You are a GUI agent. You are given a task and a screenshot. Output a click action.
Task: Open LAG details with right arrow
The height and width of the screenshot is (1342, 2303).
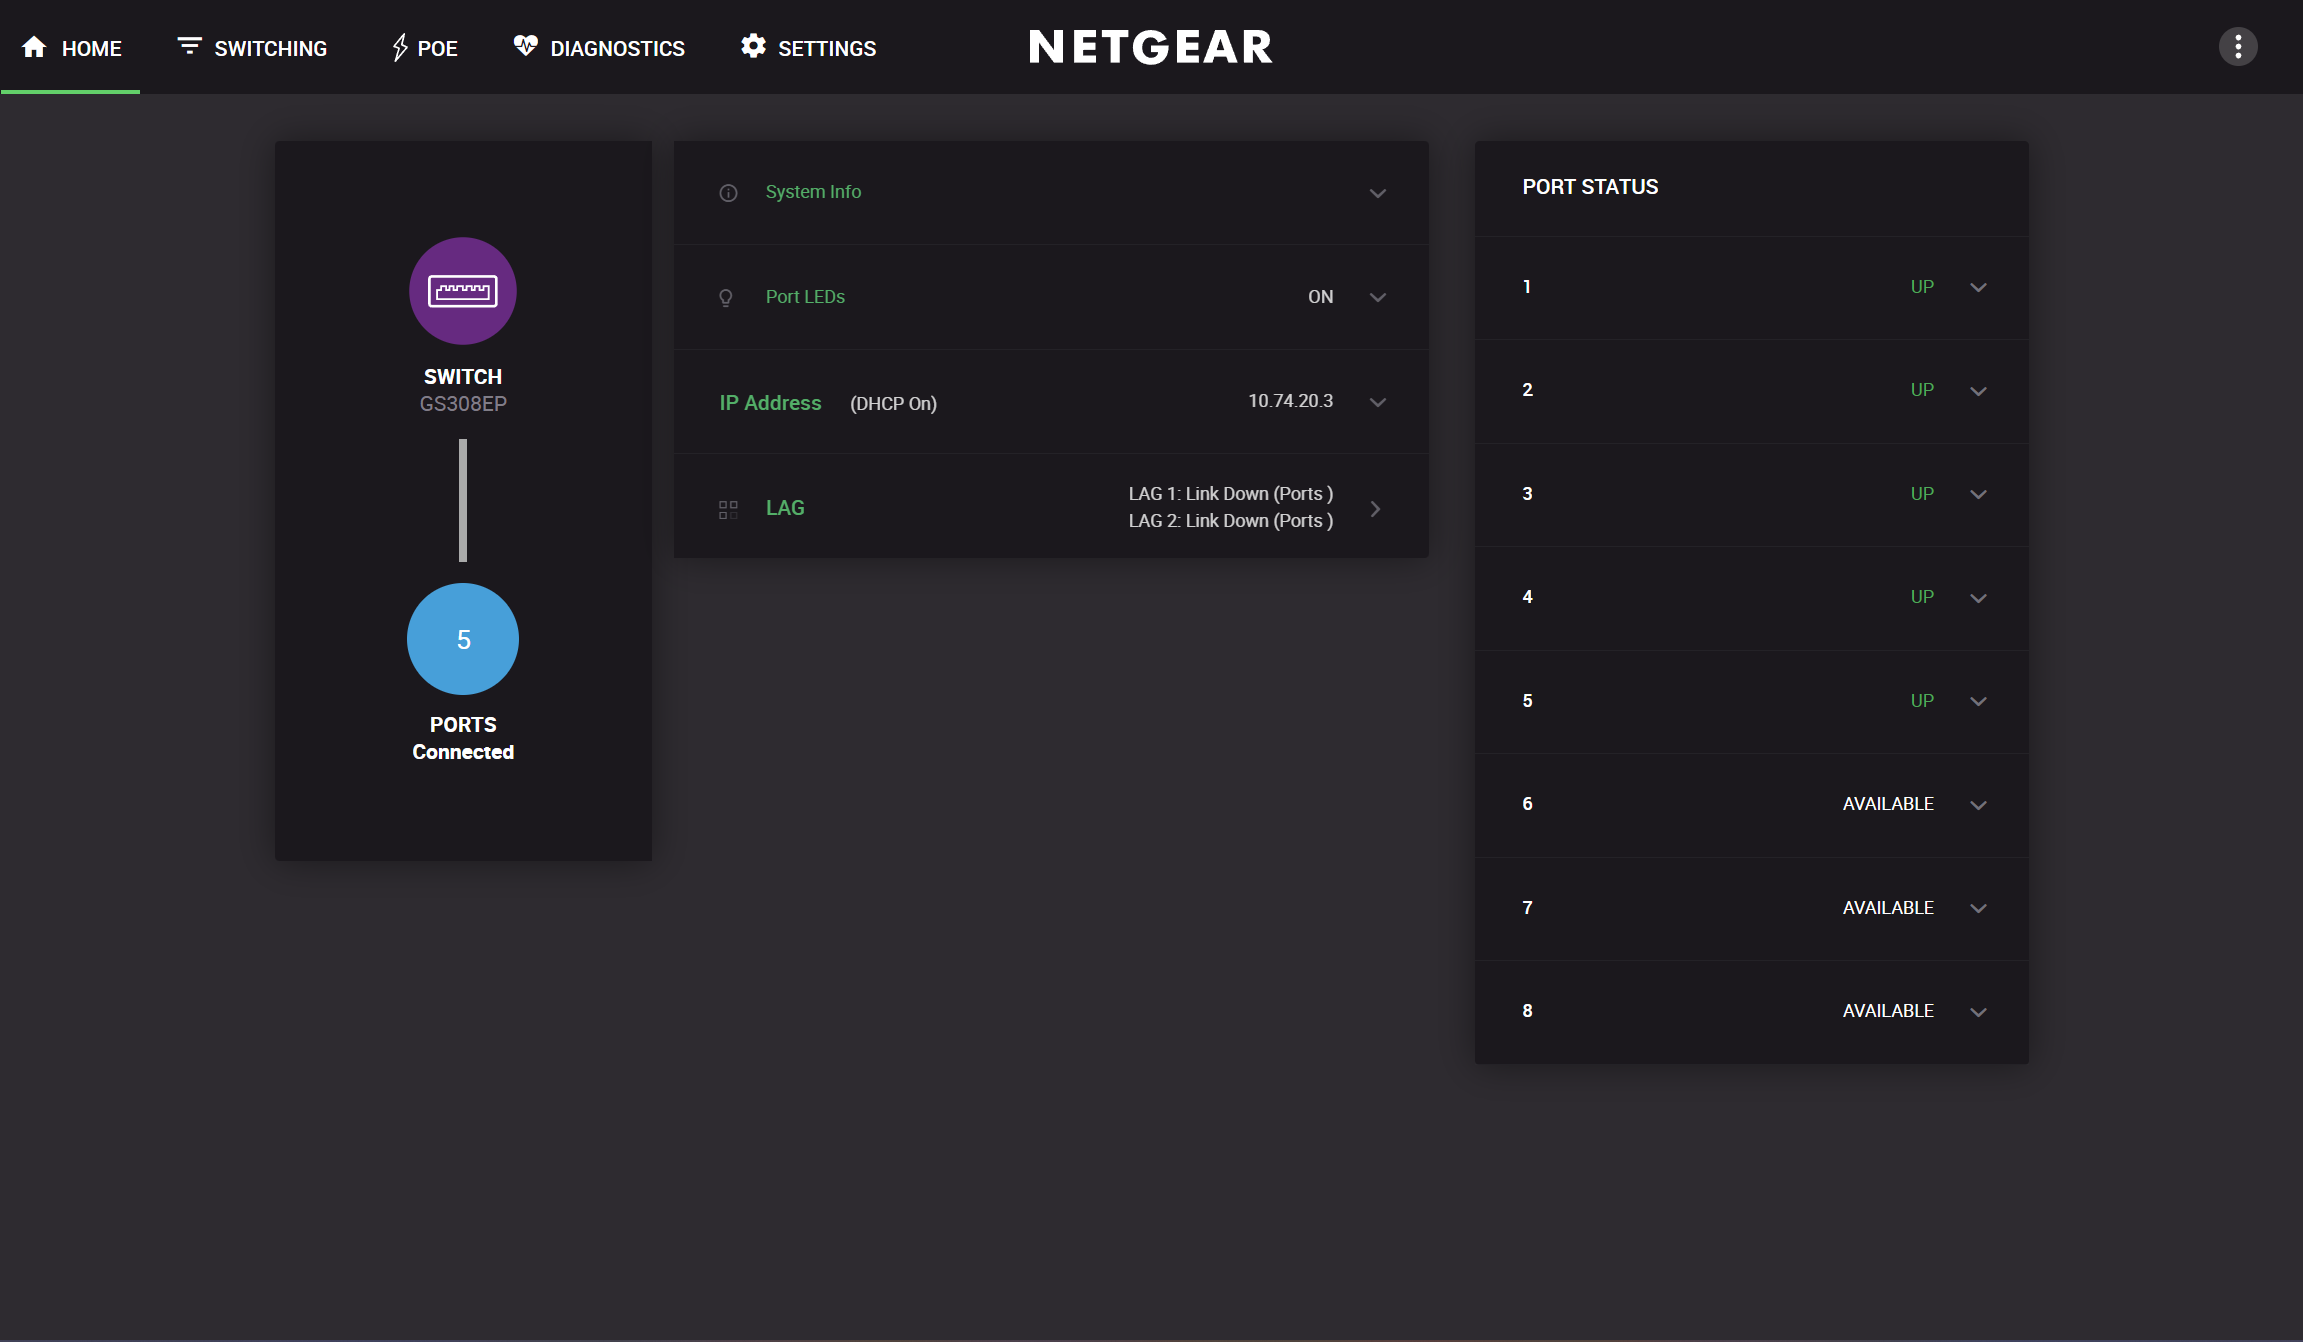(x=1376, y=509)
